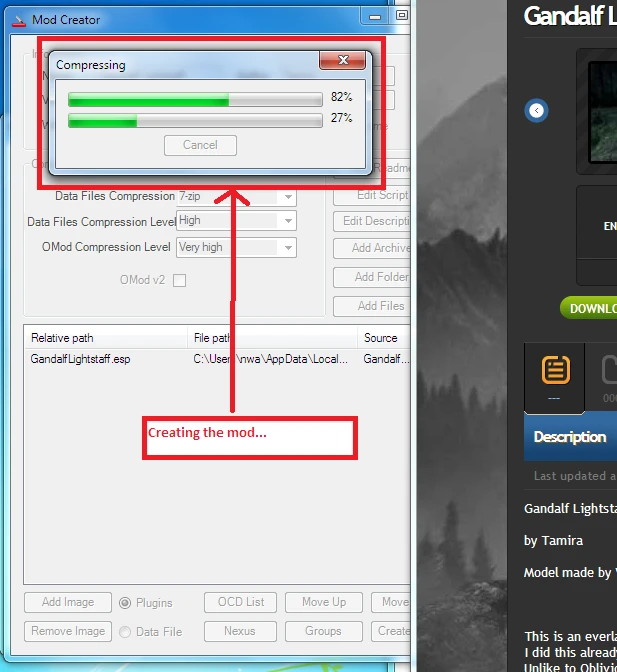
Task: Click the Relative path column header
Action: tap(104, 338)
